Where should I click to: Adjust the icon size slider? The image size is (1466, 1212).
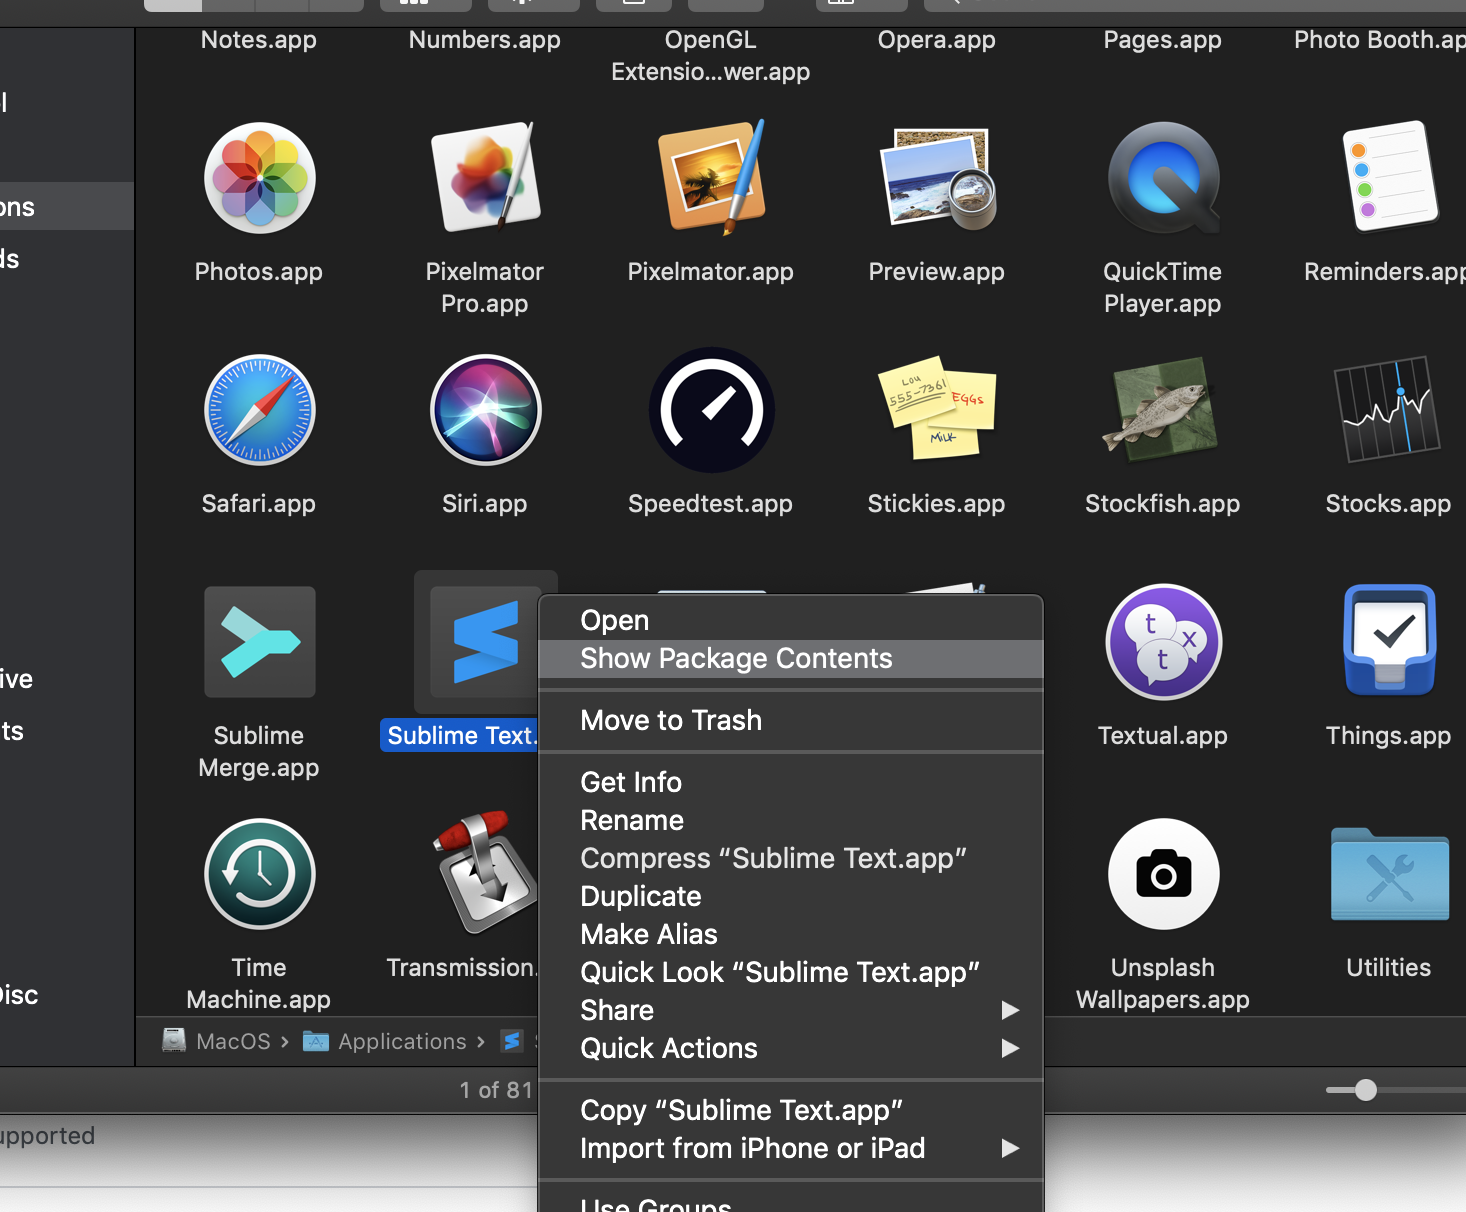[1366, 1090]
